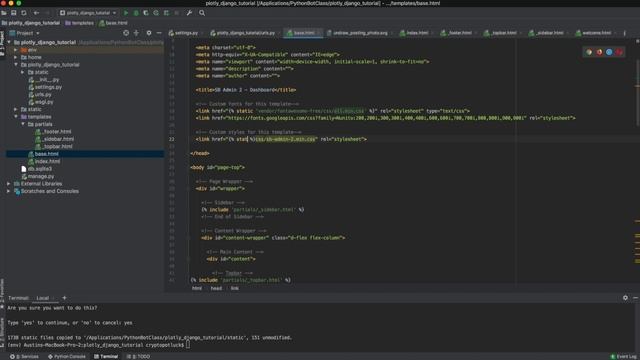This screenshot has height=360, width=640.
Task: Expand the env folder in the tree
Action: 16,50
